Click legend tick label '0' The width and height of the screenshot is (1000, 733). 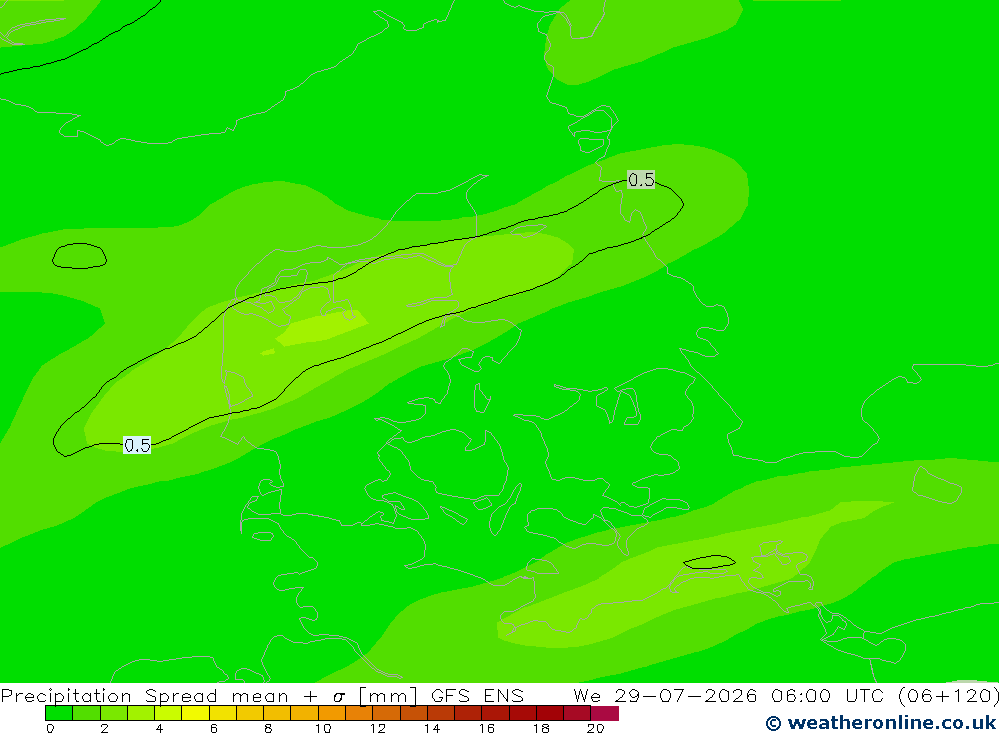pos(50,728)
